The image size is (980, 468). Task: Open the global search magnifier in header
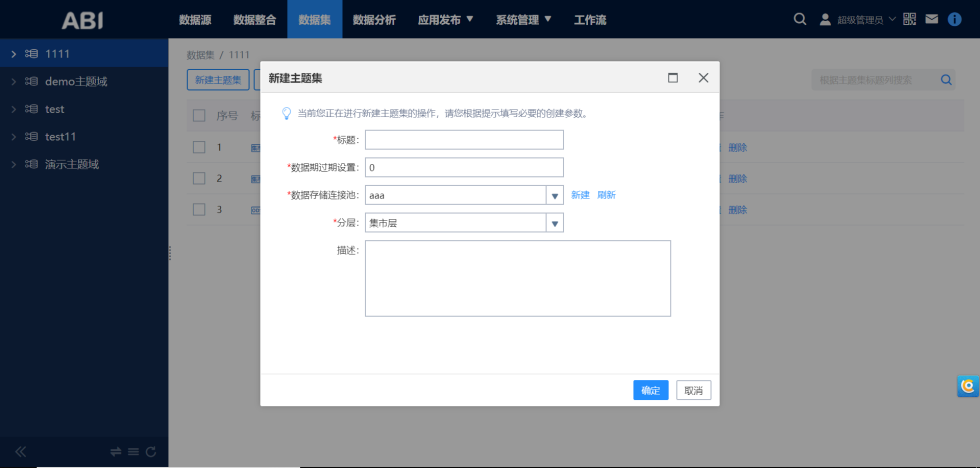click(x=799, y=19)
